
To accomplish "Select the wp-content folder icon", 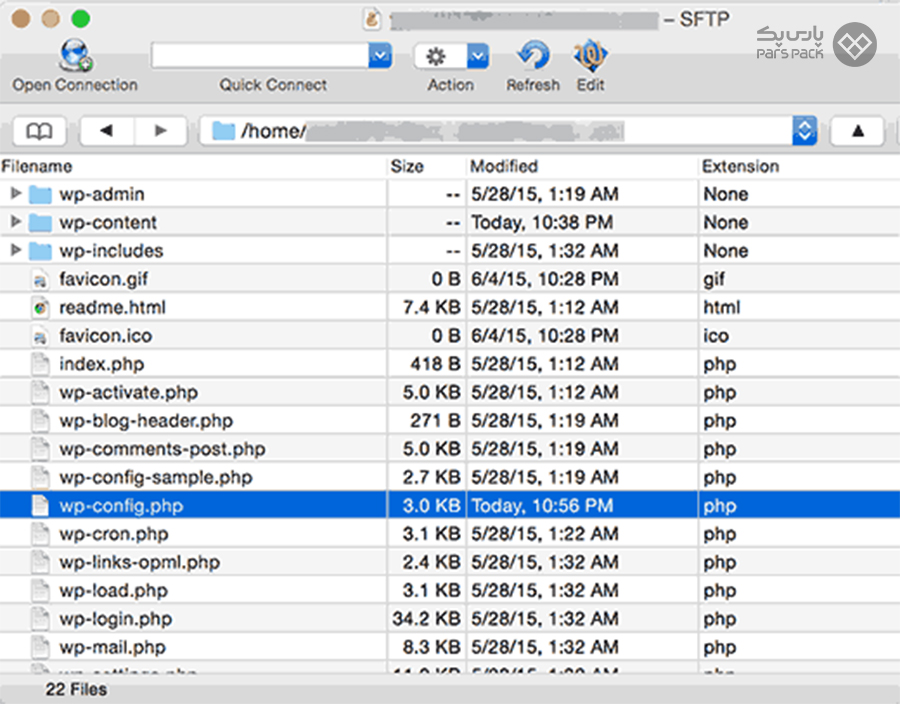I will 40,223.
